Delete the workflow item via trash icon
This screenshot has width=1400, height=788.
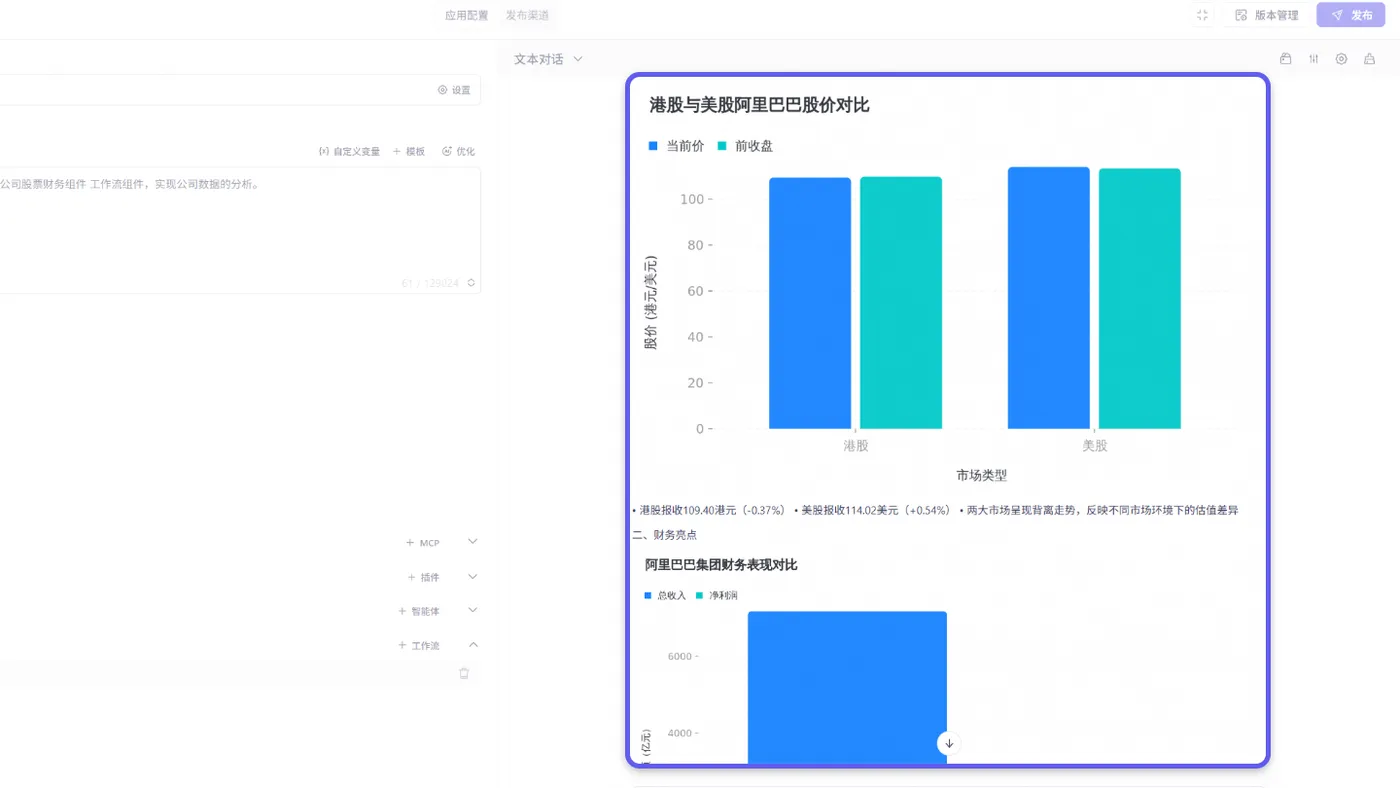coord(464,674)
